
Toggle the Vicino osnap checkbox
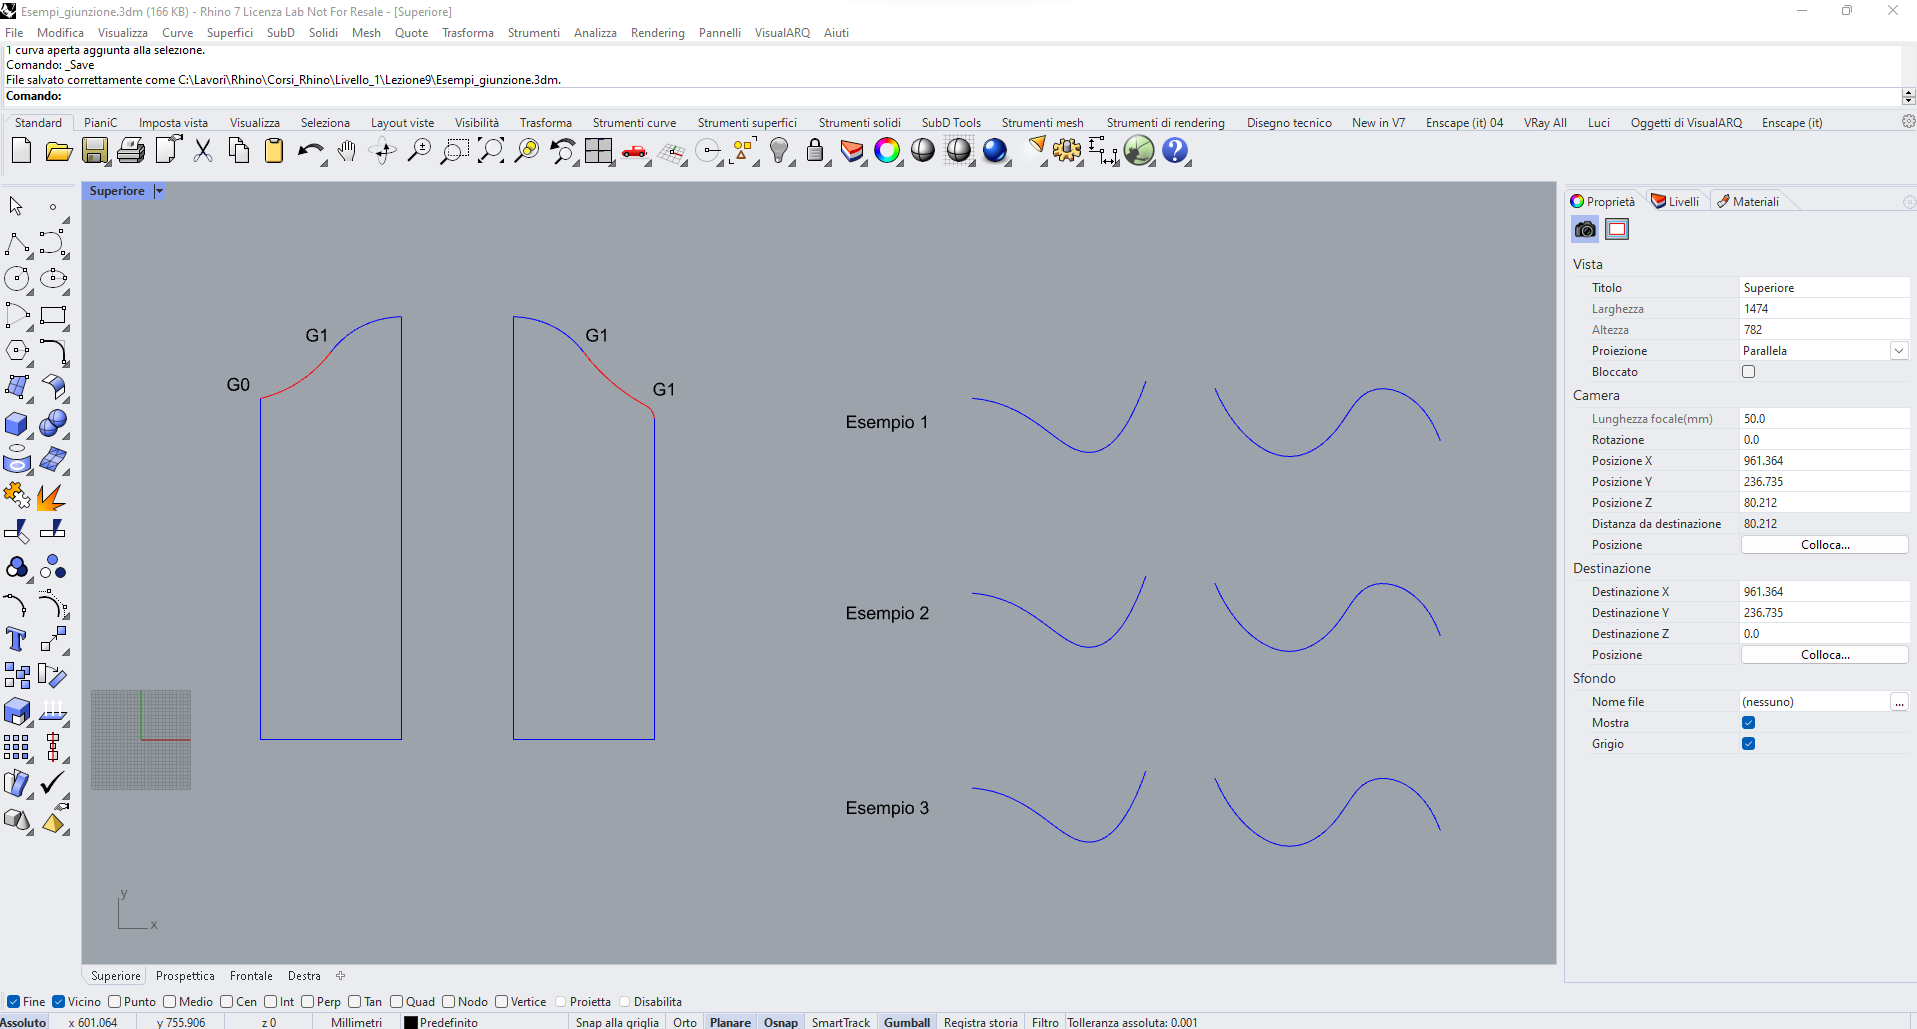click(x=59, y=1001)
